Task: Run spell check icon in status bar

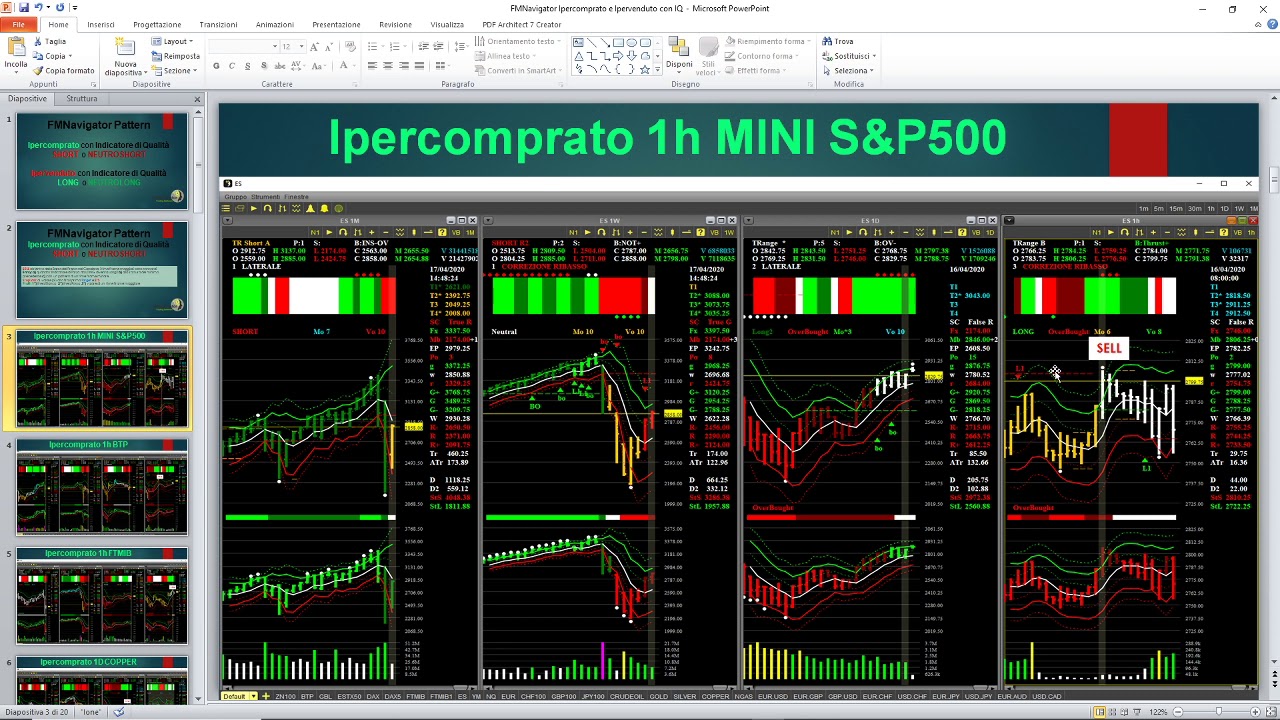Action: coord(118,712)
